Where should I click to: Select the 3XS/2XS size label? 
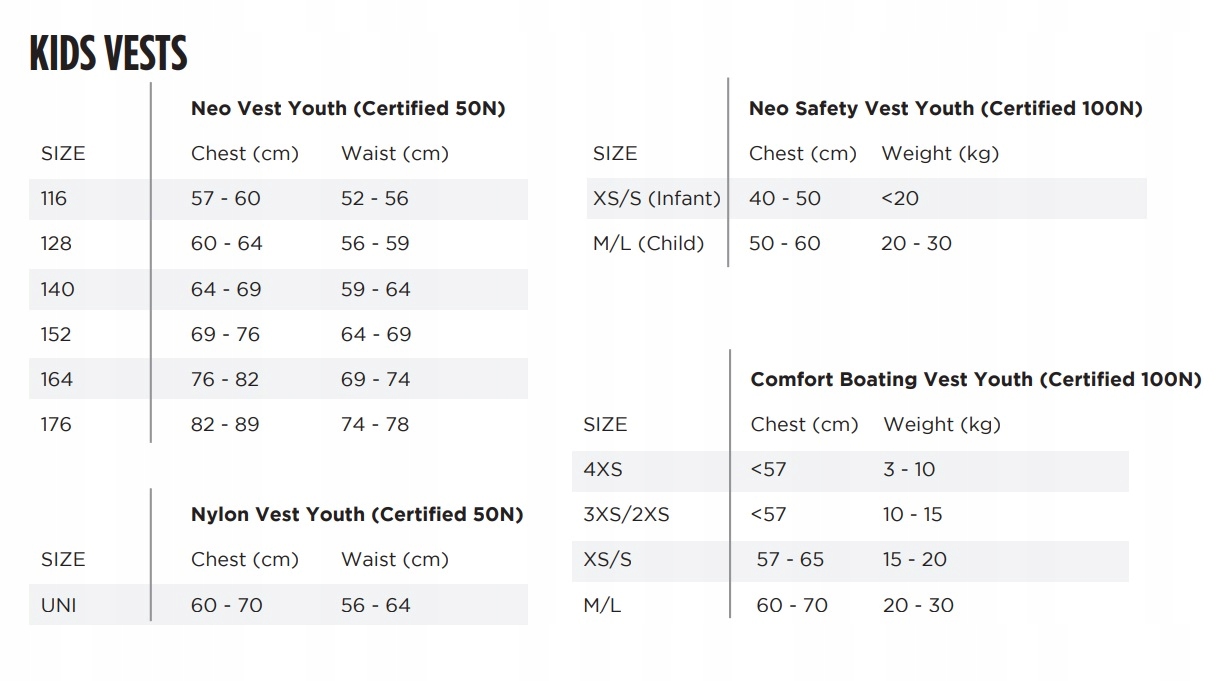tap(626, 514)
